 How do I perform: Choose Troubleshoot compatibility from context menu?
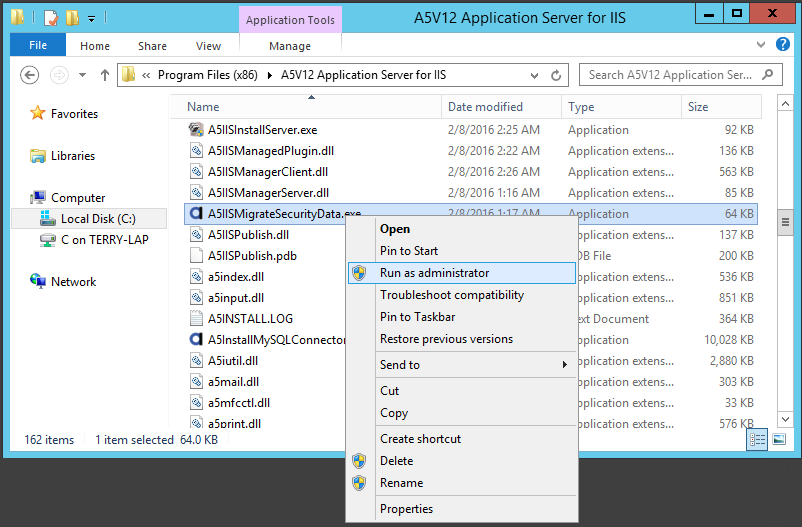[x=462, y=295]
